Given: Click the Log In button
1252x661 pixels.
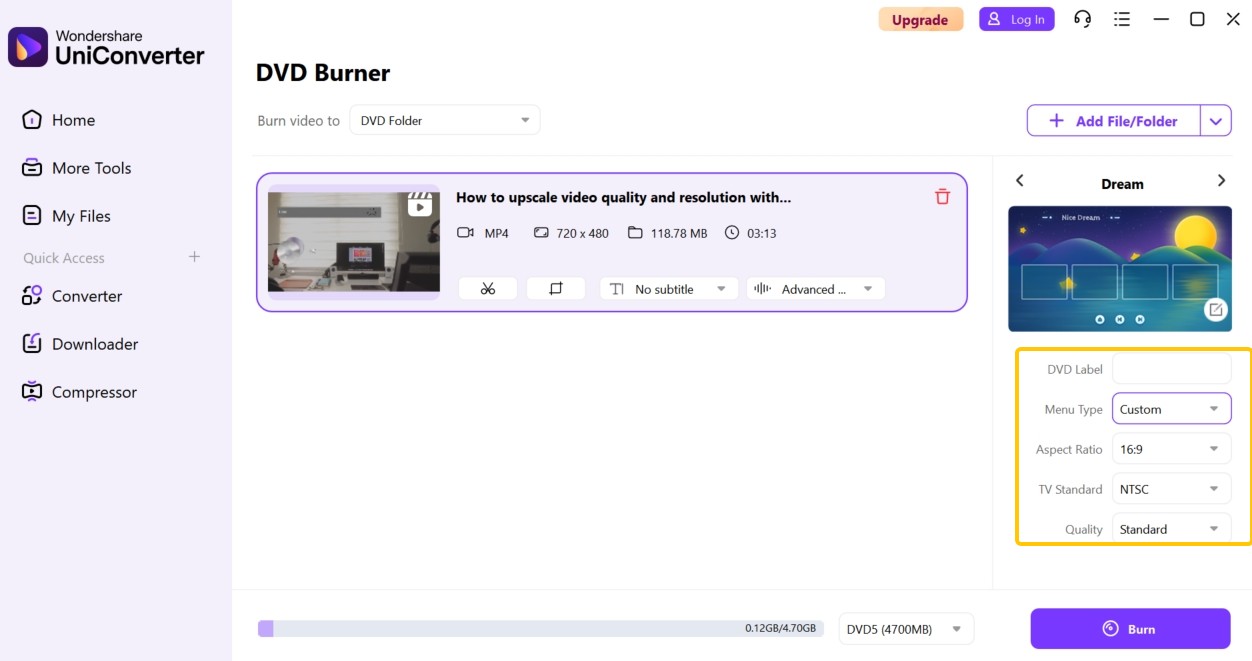Looking at the screenshot, I should pyautogui.click(x=1016, y=19).
